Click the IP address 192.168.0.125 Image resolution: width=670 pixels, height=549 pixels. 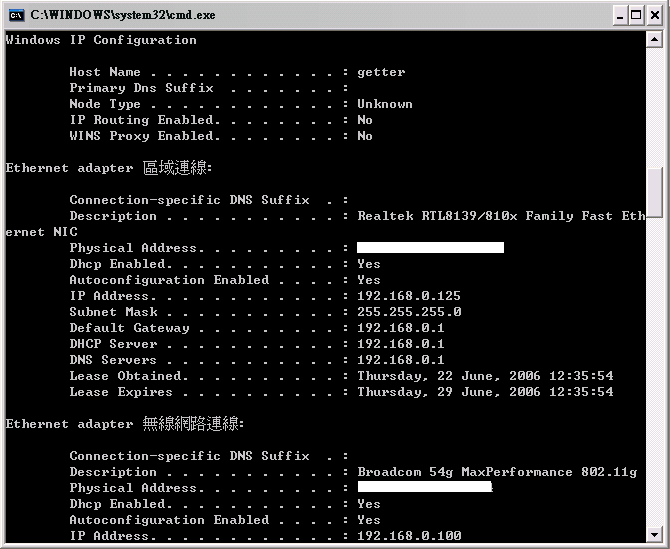pos(409,296)
